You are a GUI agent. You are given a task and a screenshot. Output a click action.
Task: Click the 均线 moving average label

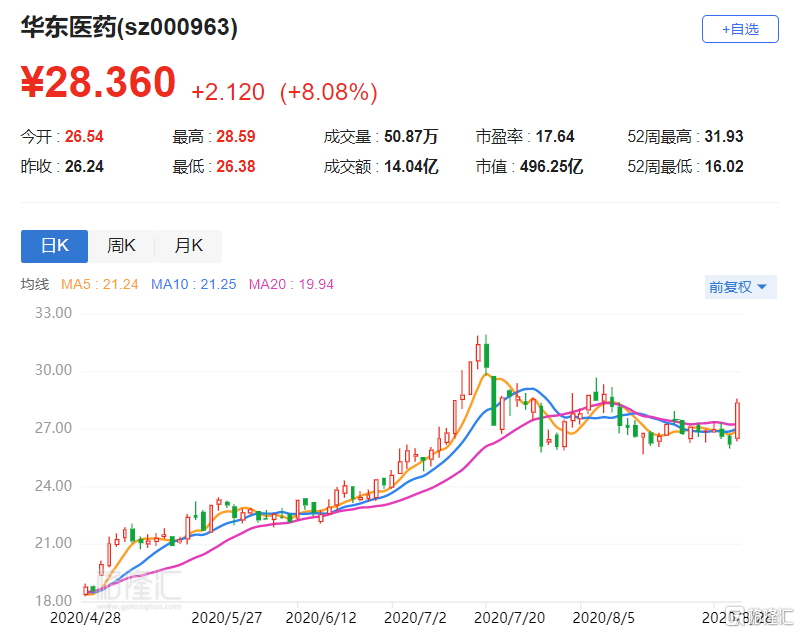(x=35, y=284)
